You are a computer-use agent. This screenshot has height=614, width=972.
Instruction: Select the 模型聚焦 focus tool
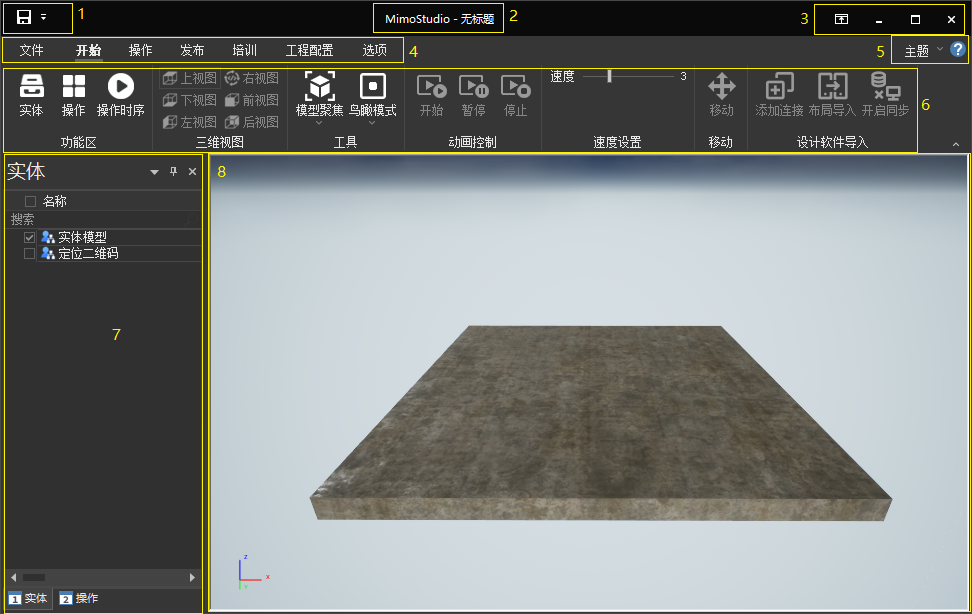pyautogui.click(x=319, y=87)
